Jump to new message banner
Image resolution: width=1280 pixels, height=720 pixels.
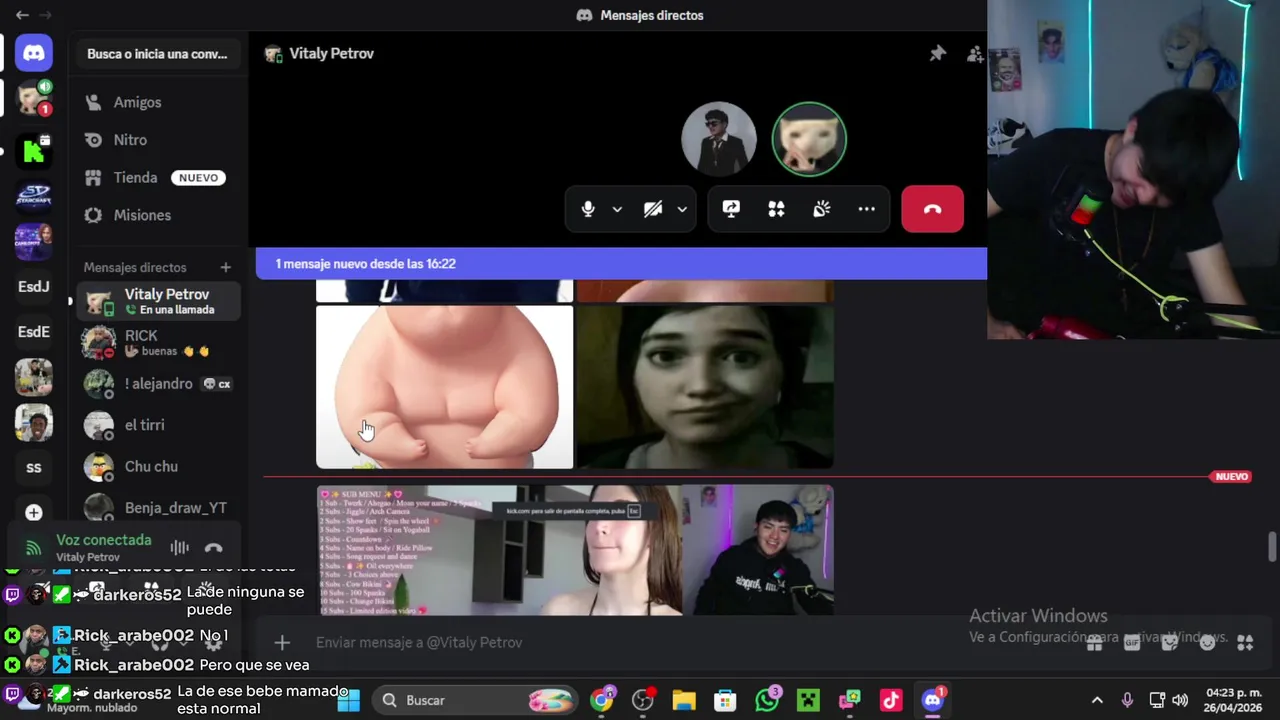(621, 263)
